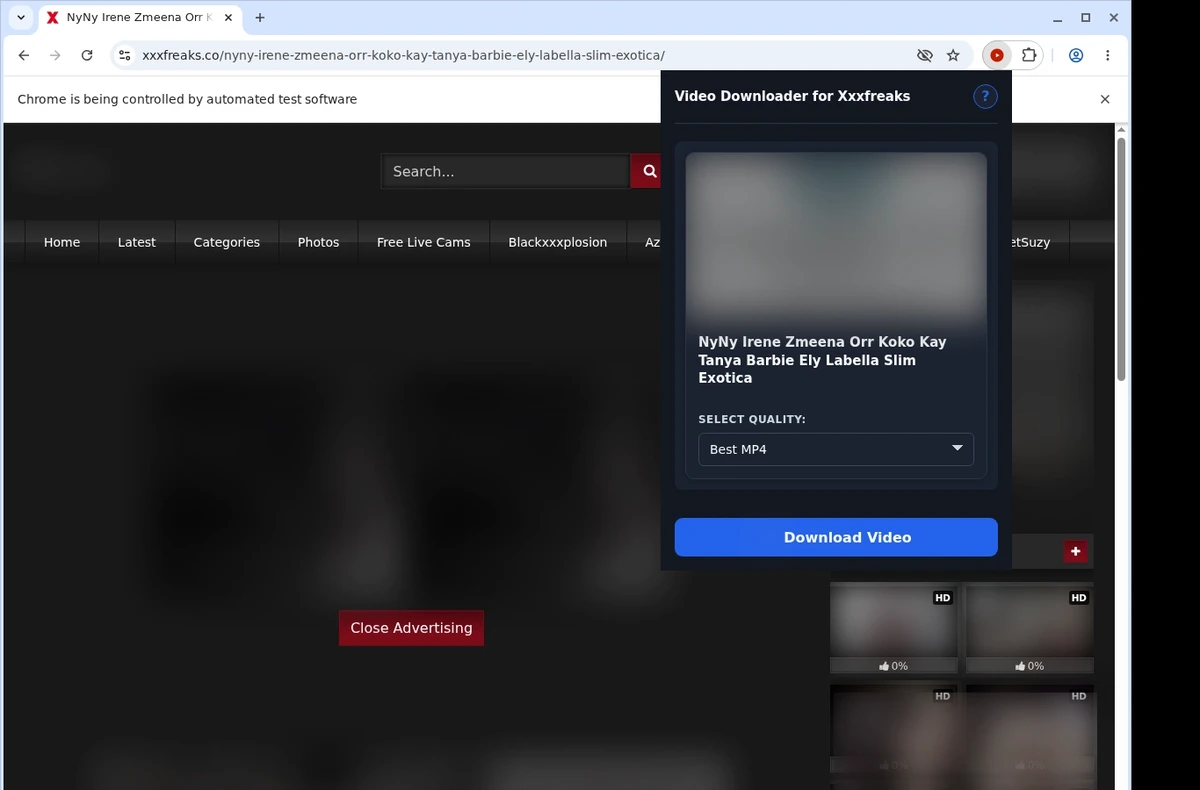Click the video title text in popup
1200x790 pixels.
(822, 360)
